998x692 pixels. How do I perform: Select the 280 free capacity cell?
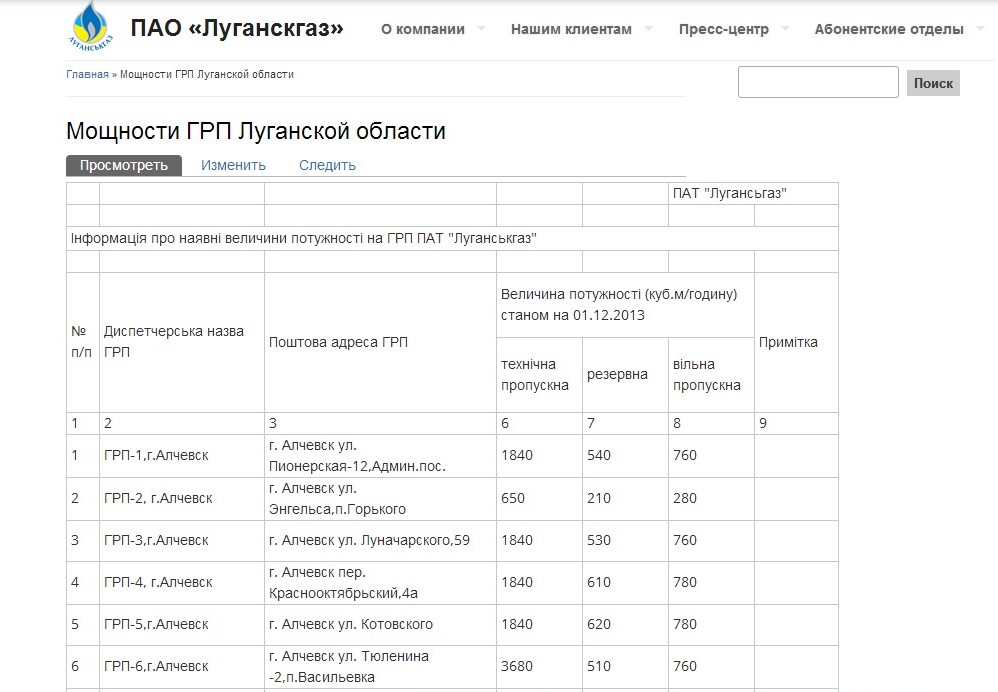[x=711, y=498]
